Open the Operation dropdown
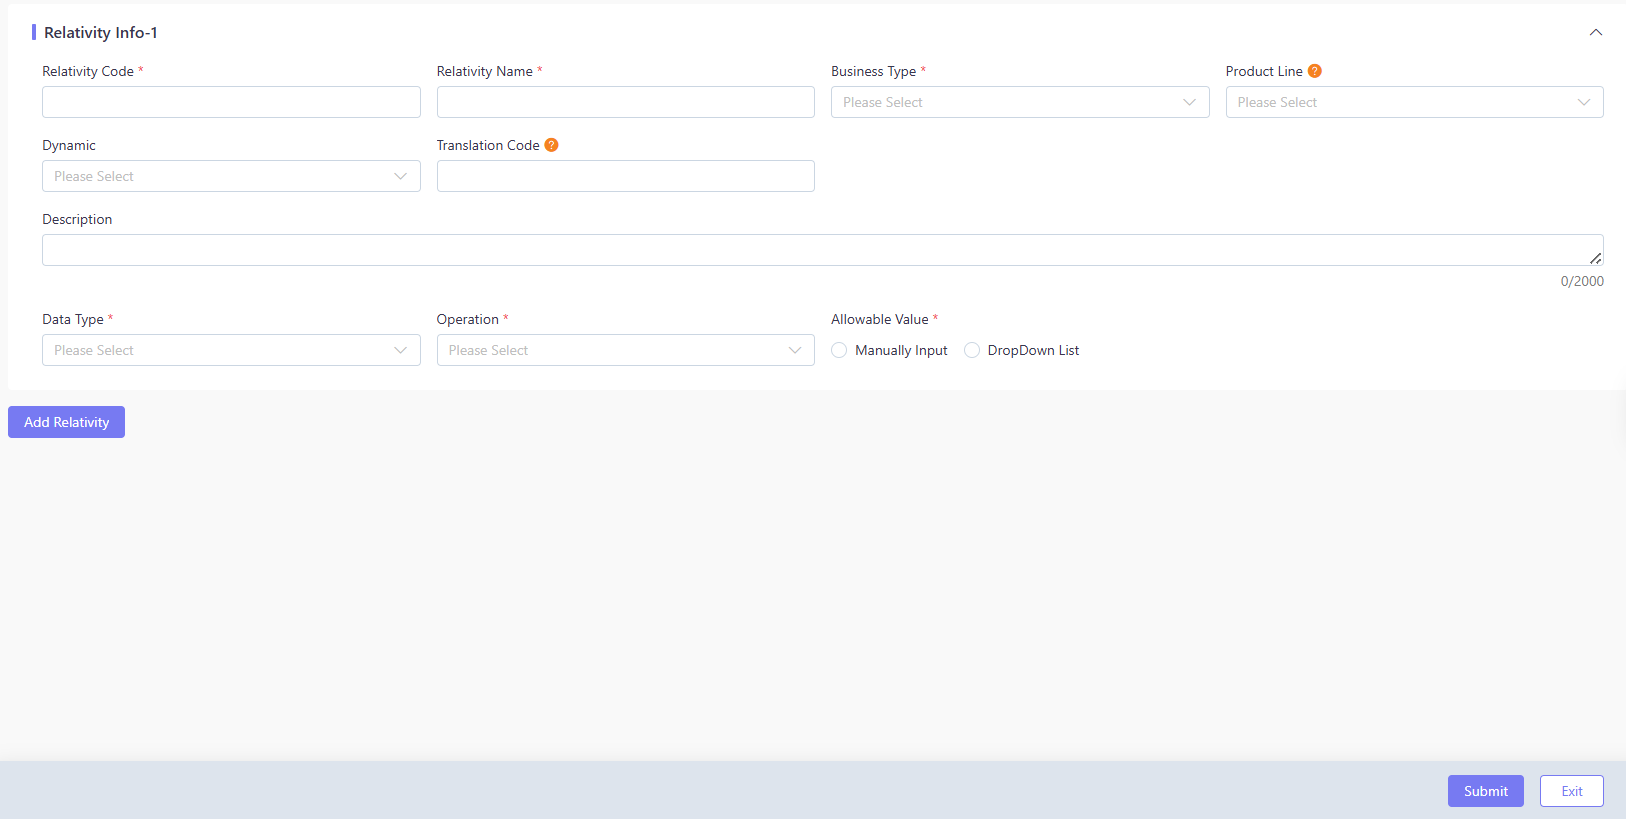 (625, 350)
